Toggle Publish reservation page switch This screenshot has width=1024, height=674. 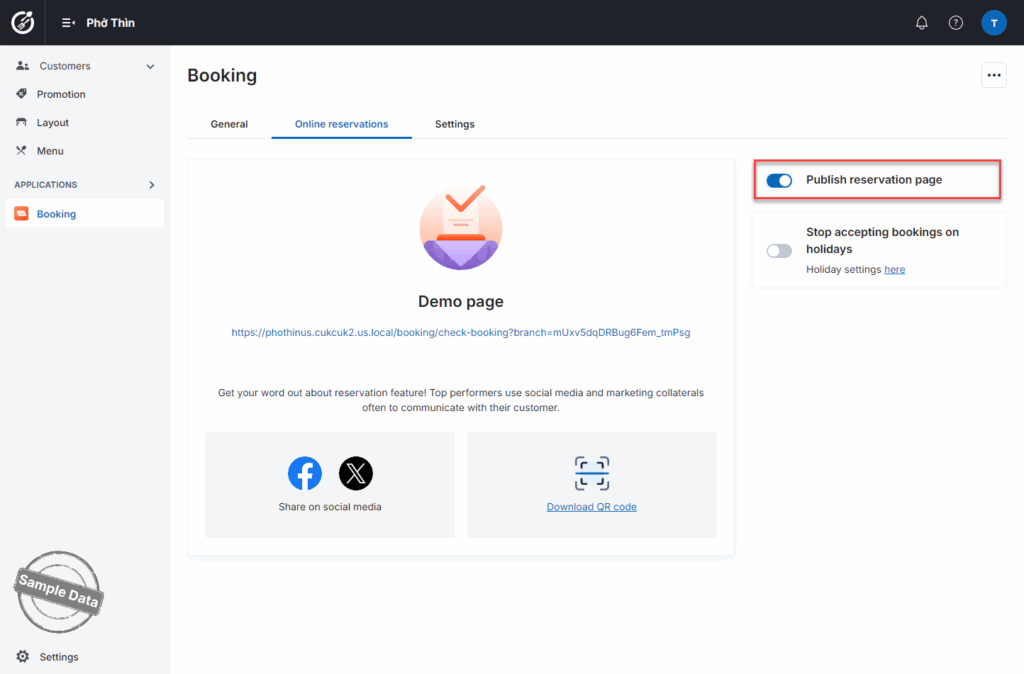779,180
